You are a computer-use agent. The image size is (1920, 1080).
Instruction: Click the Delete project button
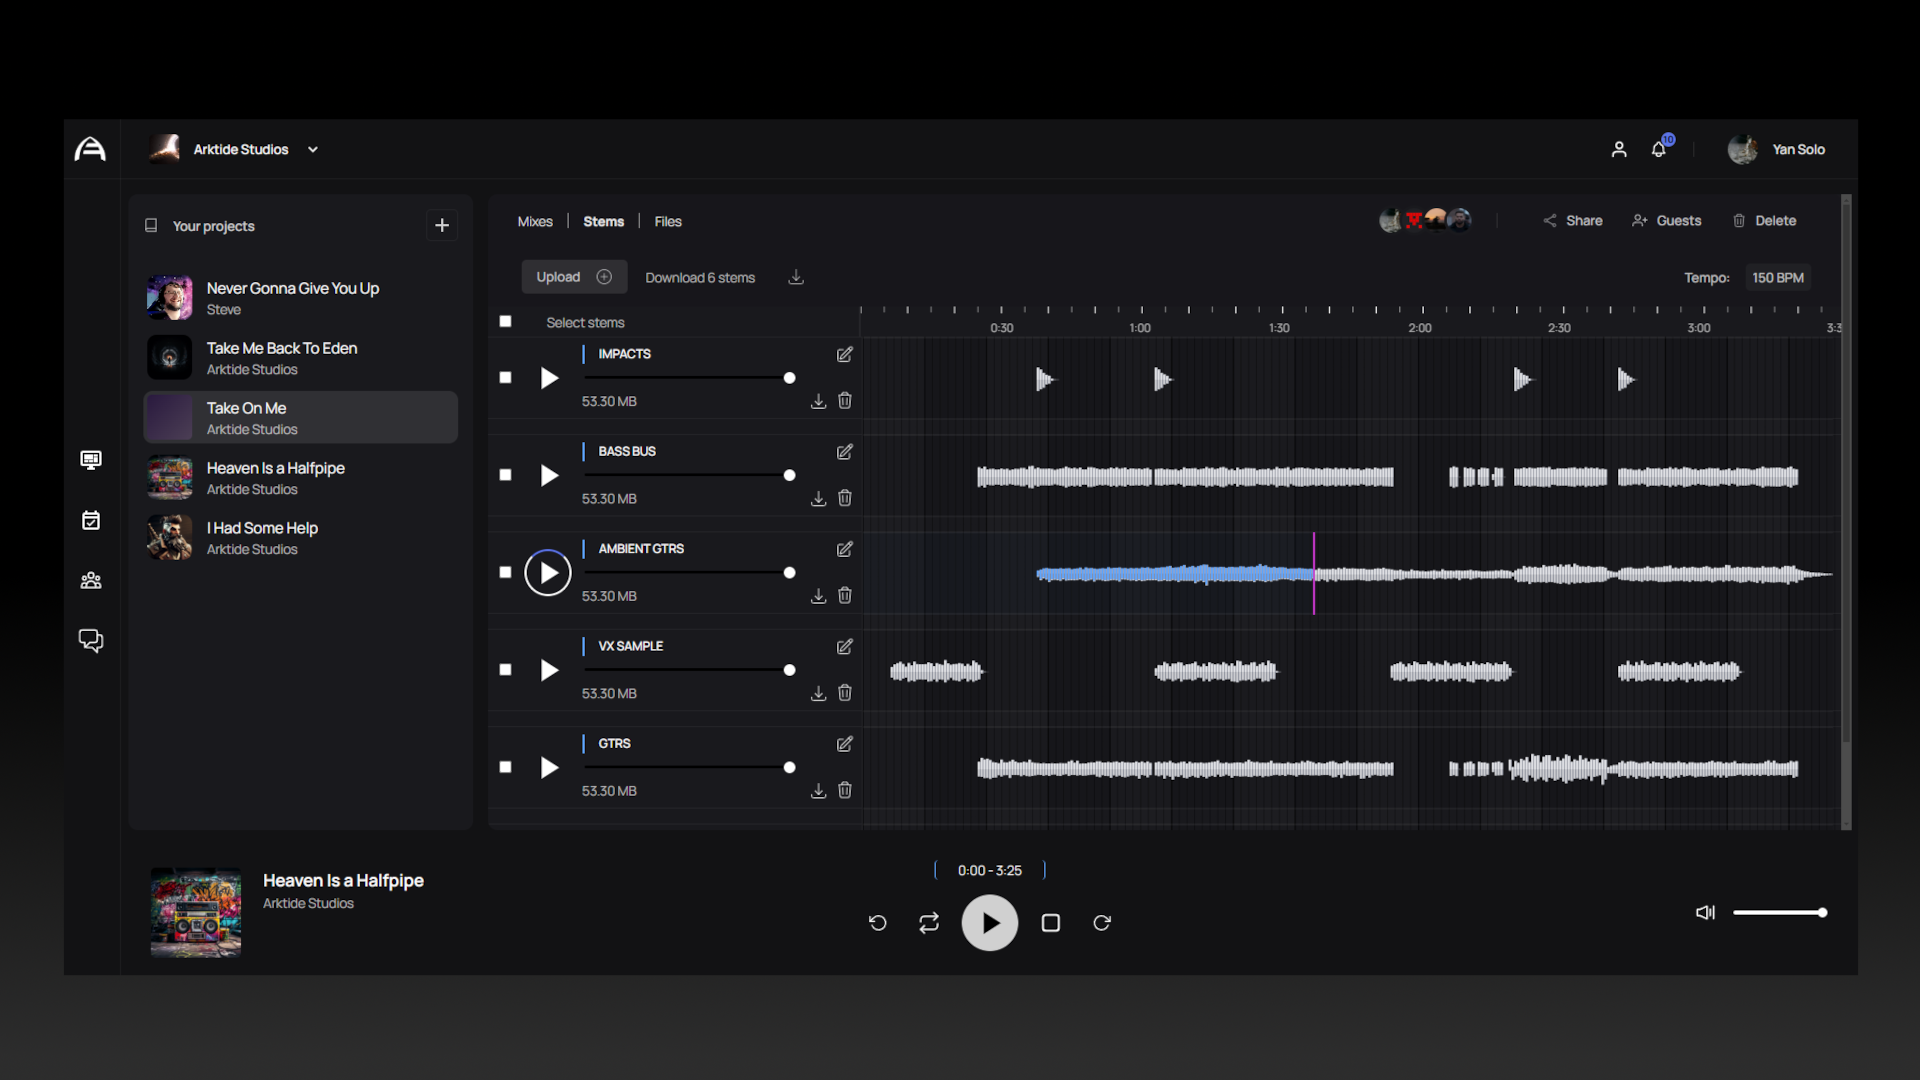click(1764, 220)
